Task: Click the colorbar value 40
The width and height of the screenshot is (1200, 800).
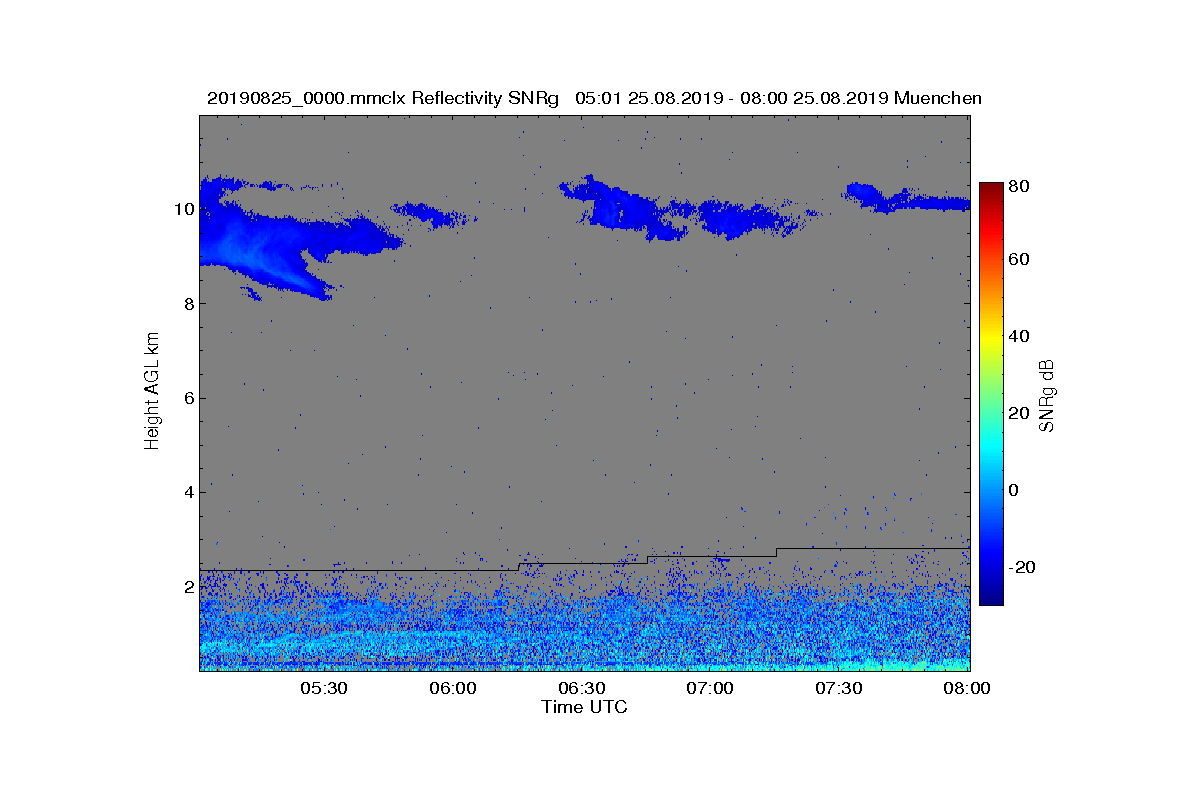Action: pyautogui.click(x=1021, y=336)
